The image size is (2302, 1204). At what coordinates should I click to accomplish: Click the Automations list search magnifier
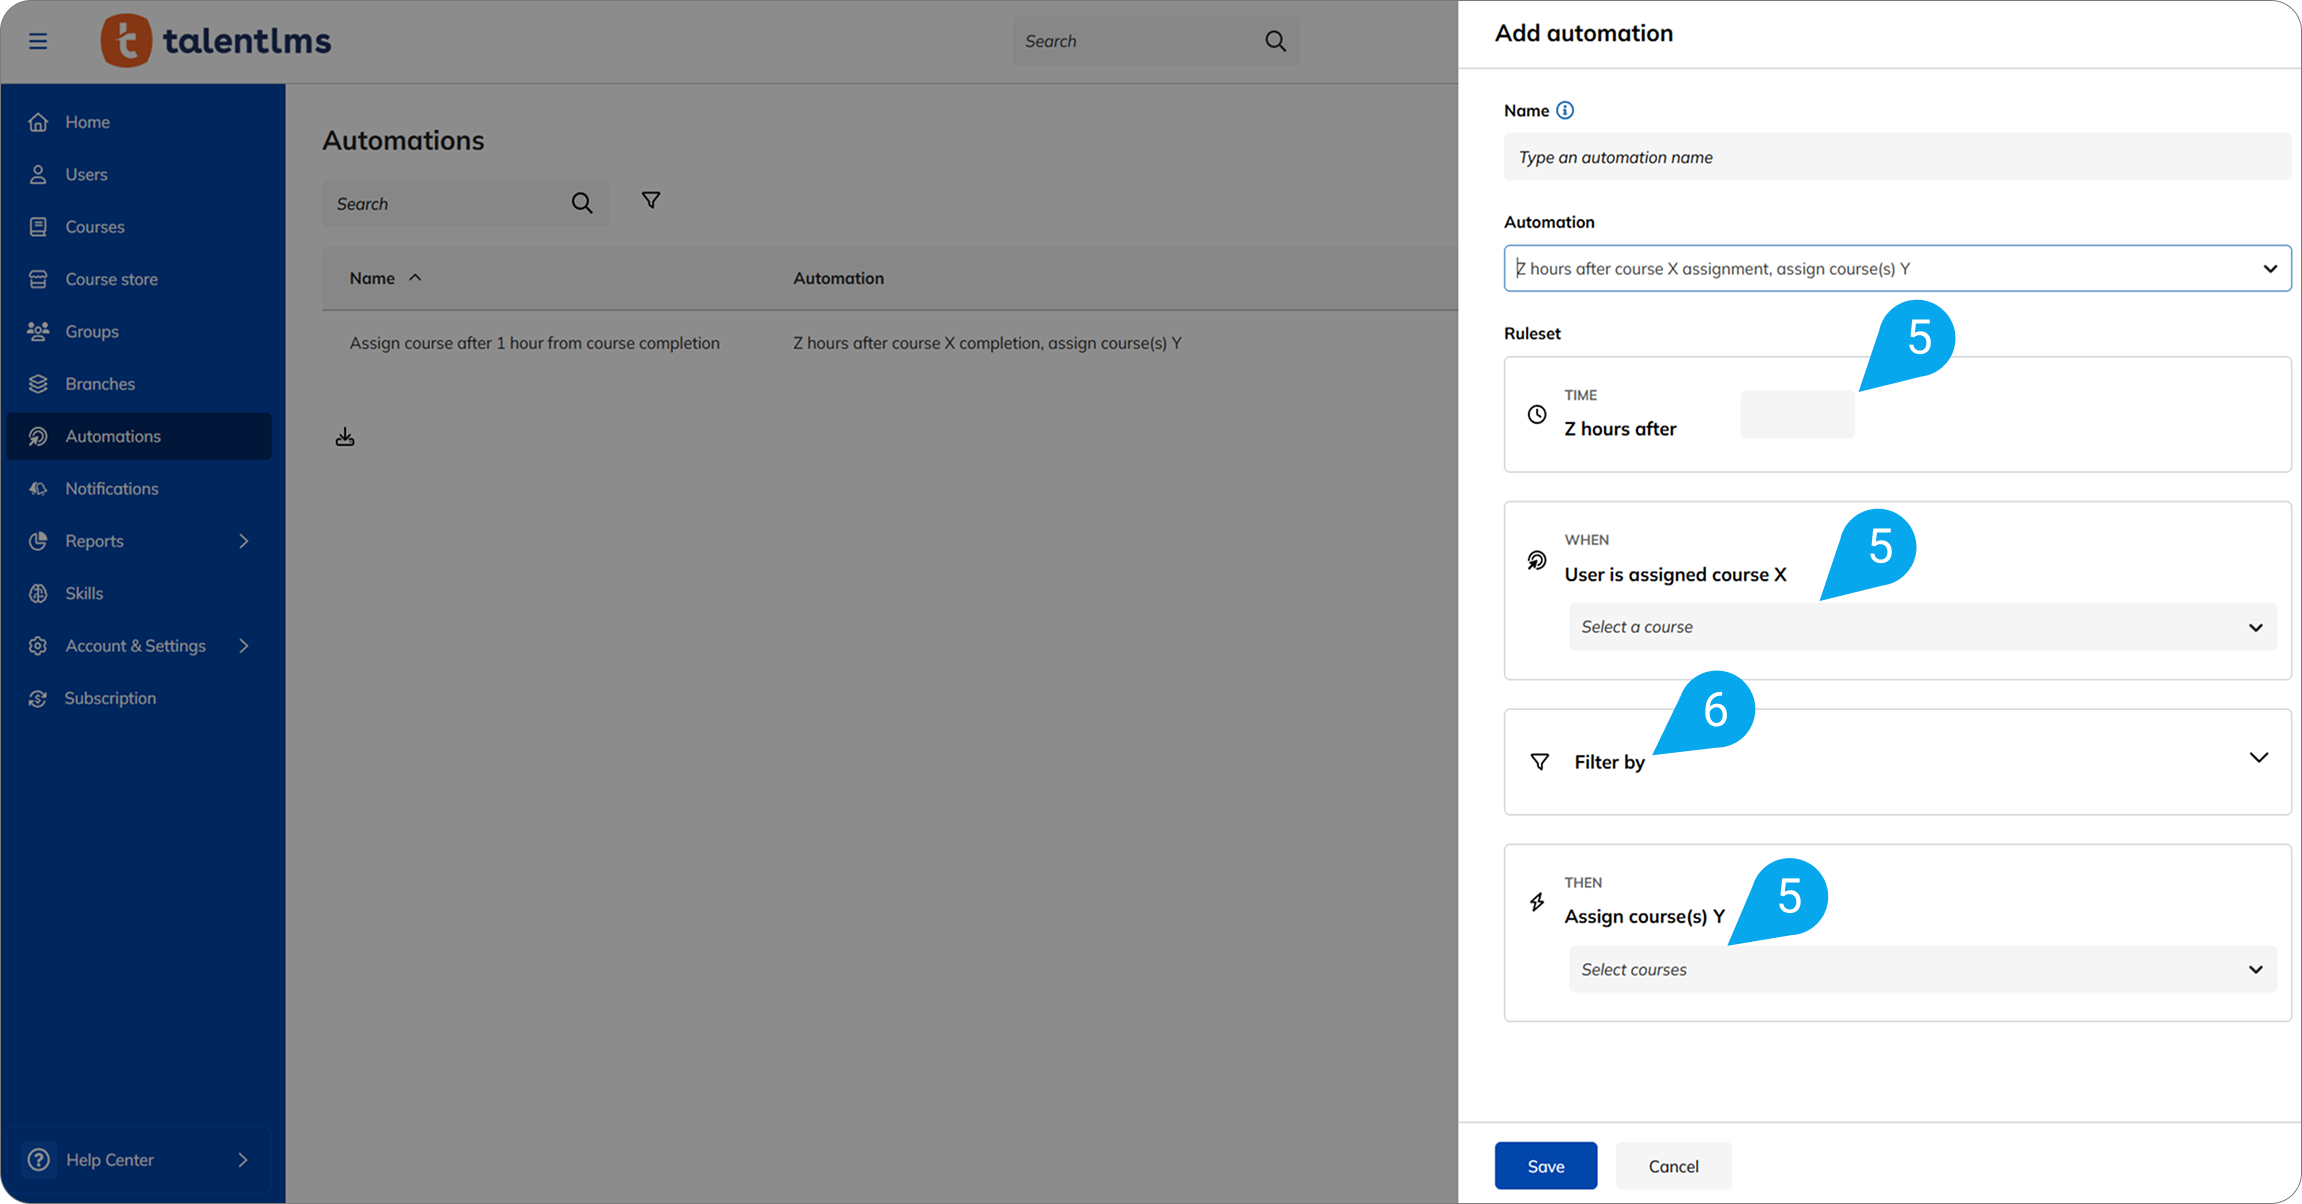point(582,204)
